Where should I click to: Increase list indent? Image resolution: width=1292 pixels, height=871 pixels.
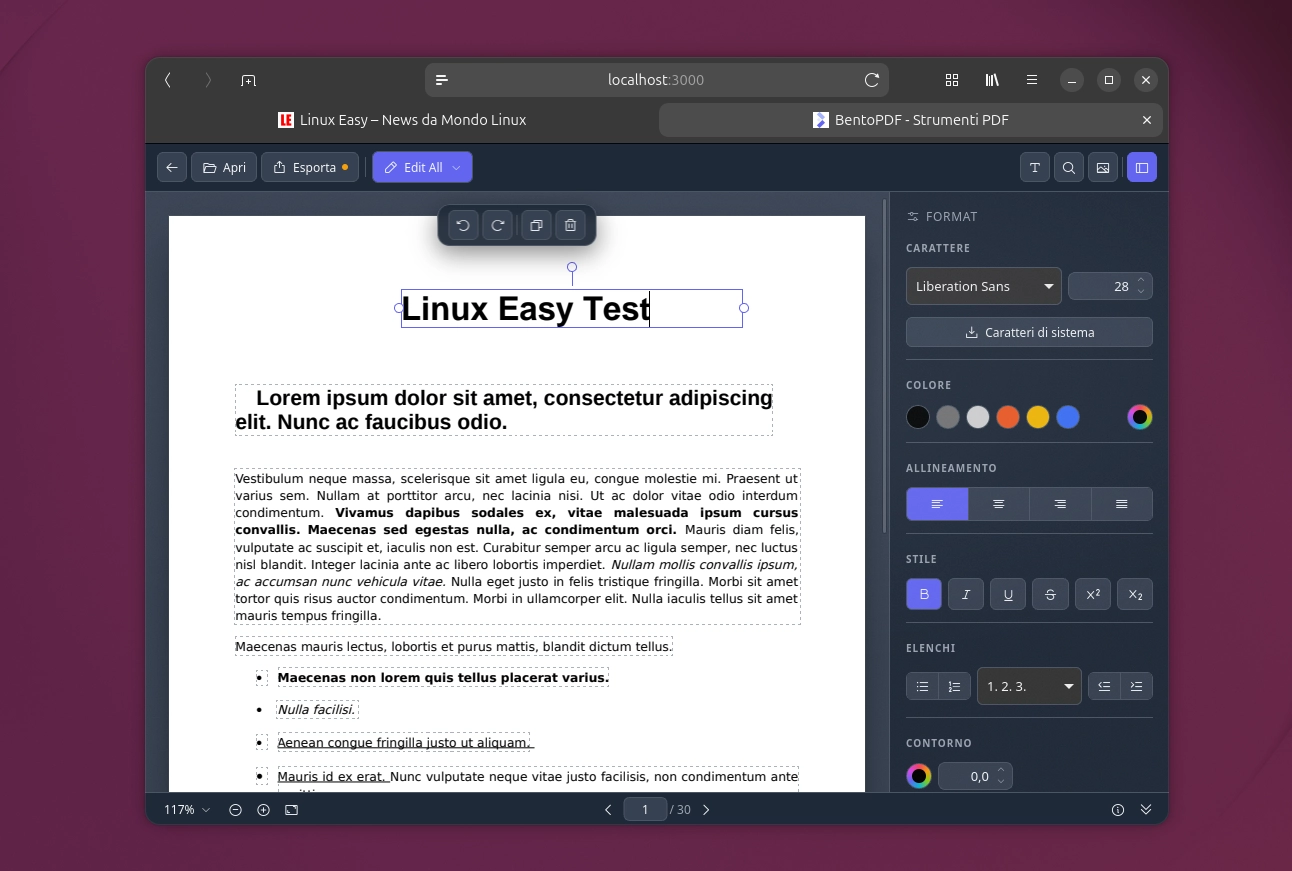pyautogui.click(x=1136, y=686)
